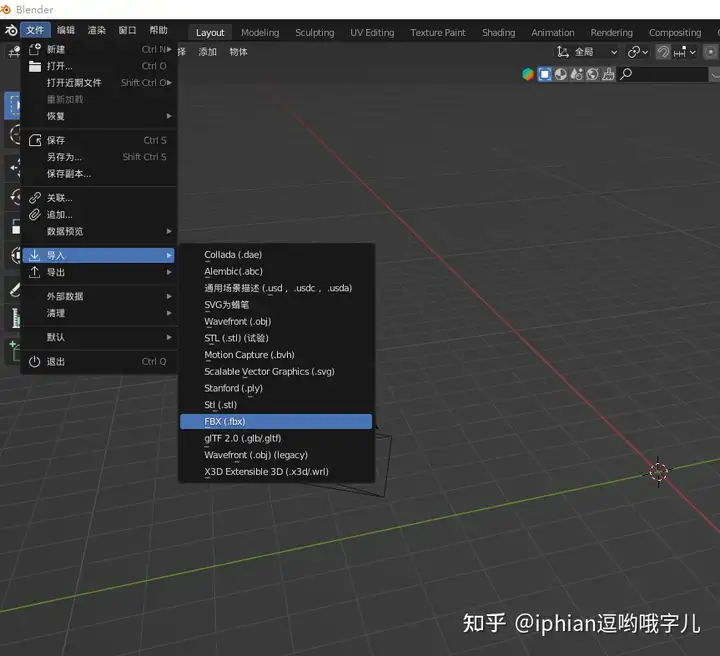The width and height of the screenshot is (720, 656).
Task: Select the globe icon in header
Action: pyautogui.click(x=592, y=74)
